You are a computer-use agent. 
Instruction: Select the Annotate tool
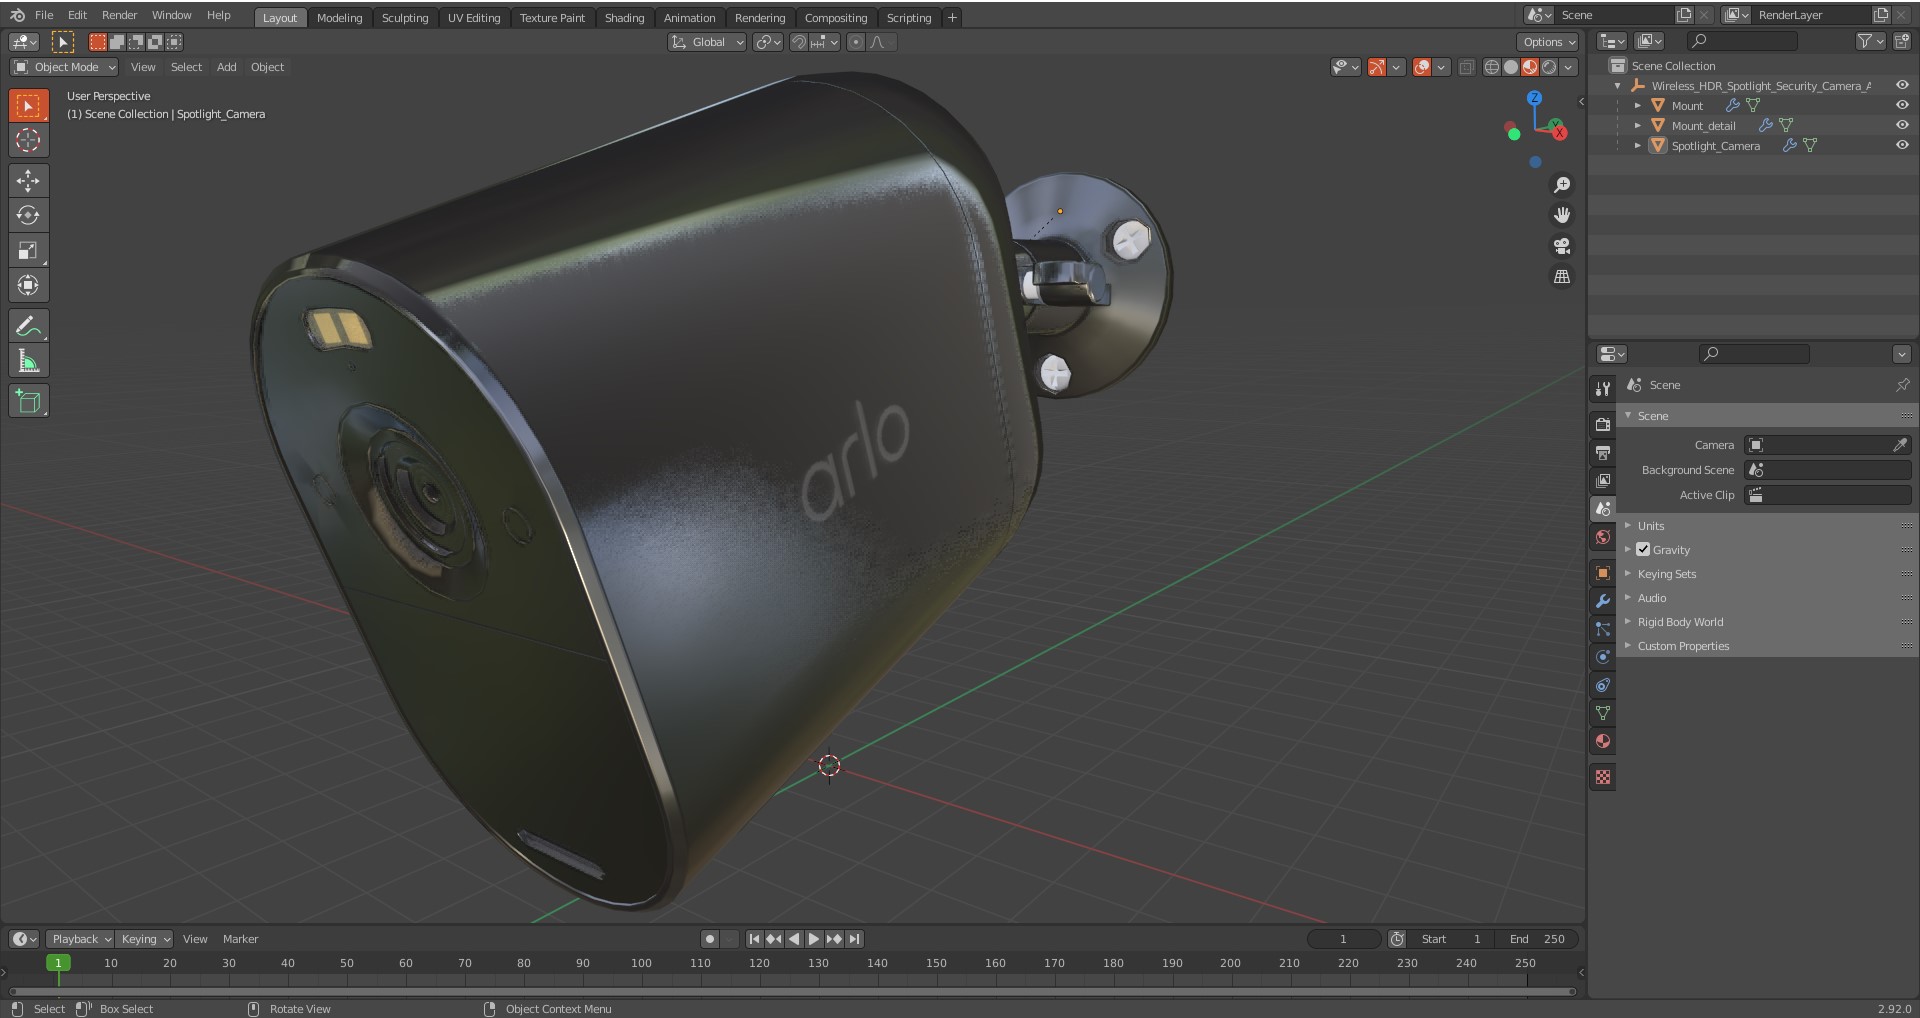coord(28,326)
